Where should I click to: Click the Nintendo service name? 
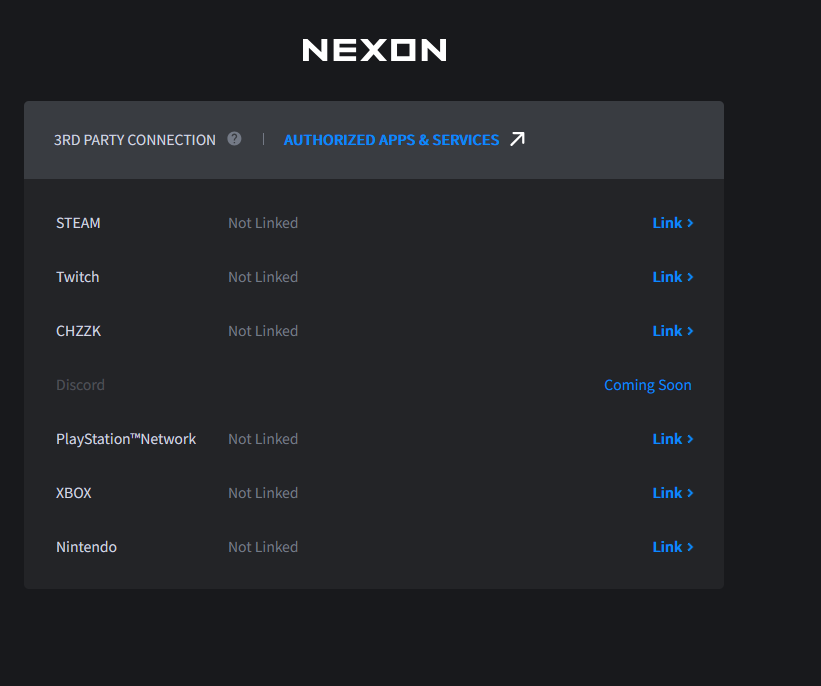click(86, 547)
